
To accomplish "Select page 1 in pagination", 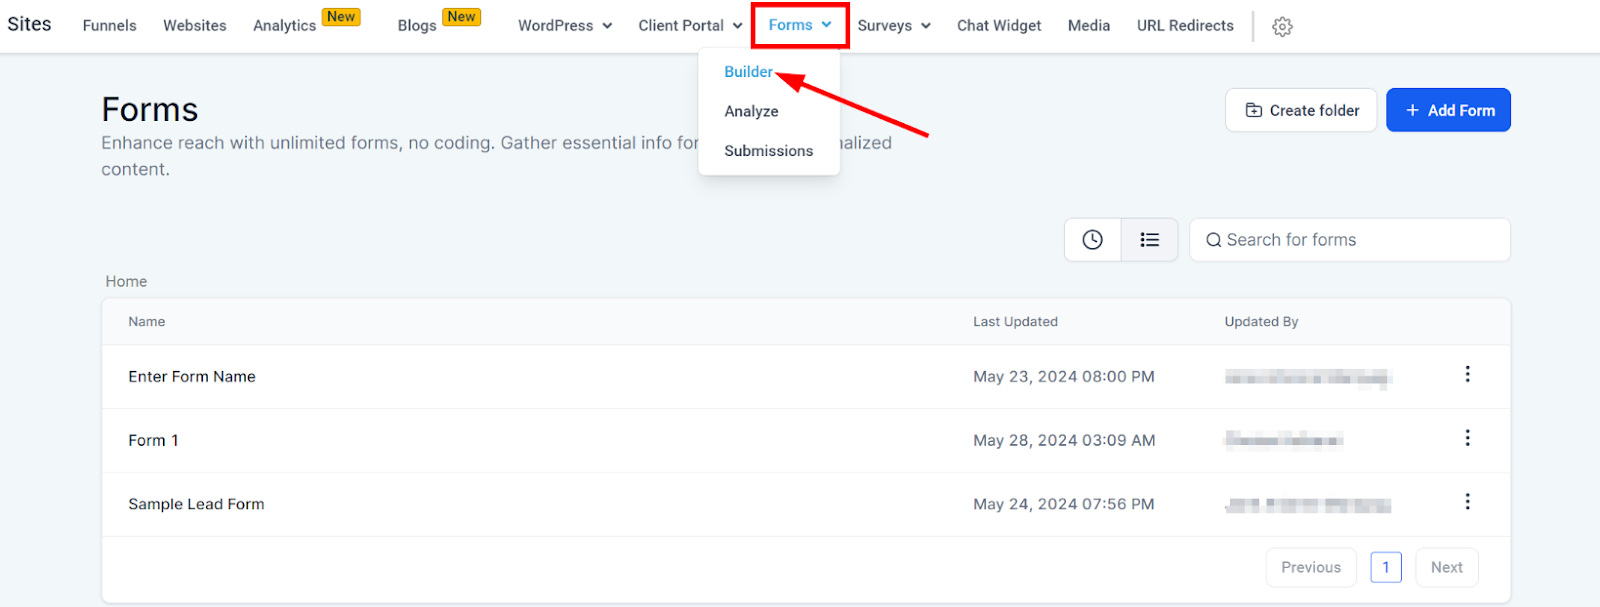I will (1386, 567).
